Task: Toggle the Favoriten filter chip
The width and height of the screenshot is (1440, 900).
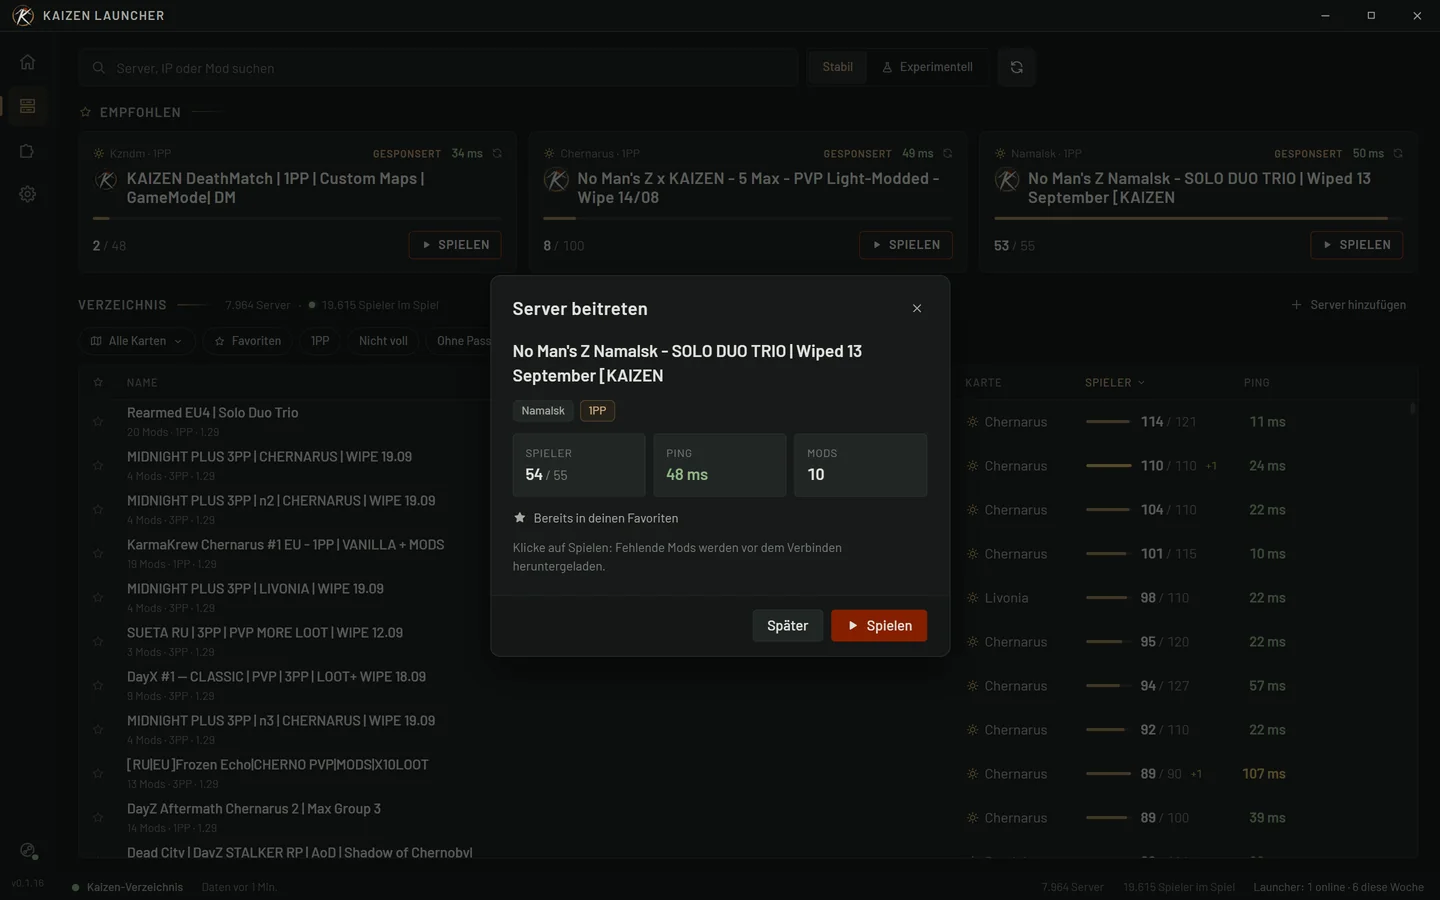Action: [247, 341]
